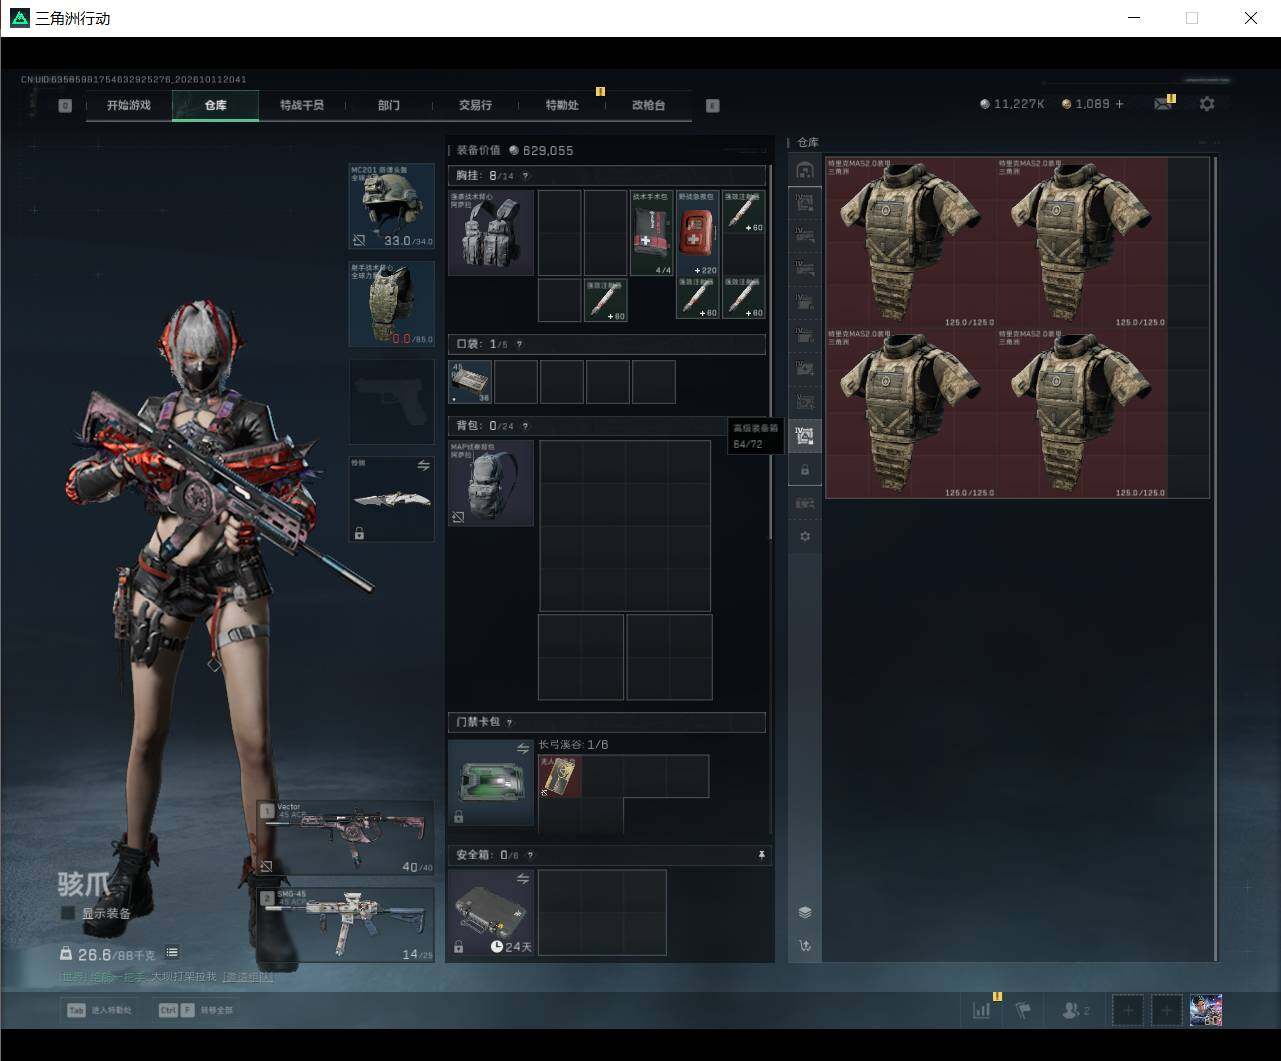Click the 进入特勤处 button
The height and width of the screenshot is (1061, 1281).
pos(100,1010)
